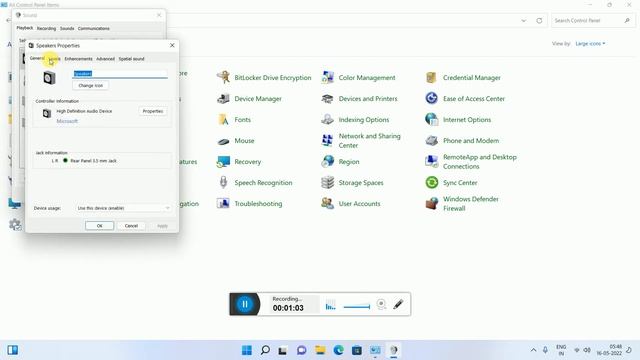Show hidden system tray icons chevron
The width and height of the screenshot is (640, 360).
point(533,350)
